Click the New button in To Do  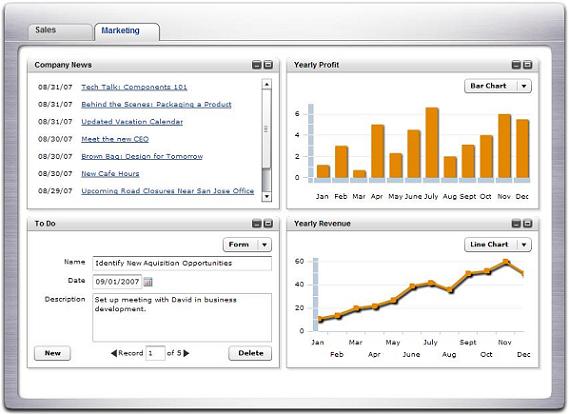tap(53, 353)
